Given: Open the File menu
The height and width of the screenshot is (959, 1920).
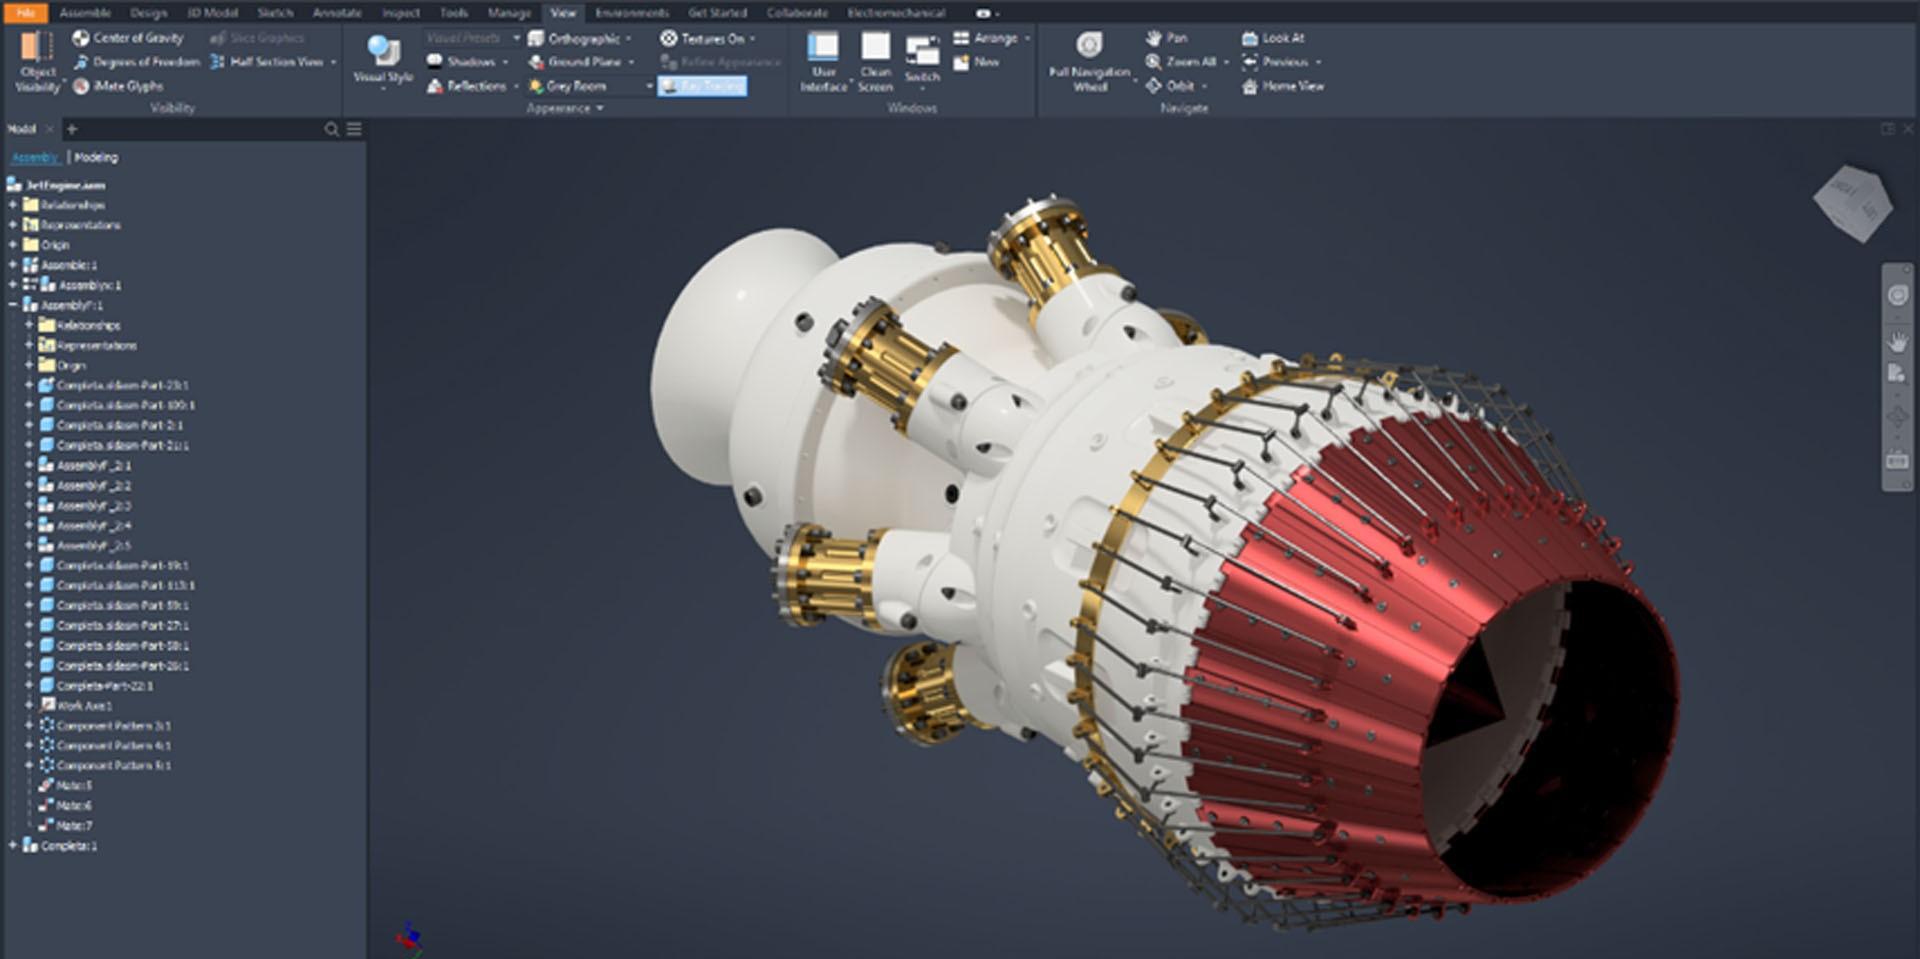Looking at the screenshot, I should pos(26,13).
